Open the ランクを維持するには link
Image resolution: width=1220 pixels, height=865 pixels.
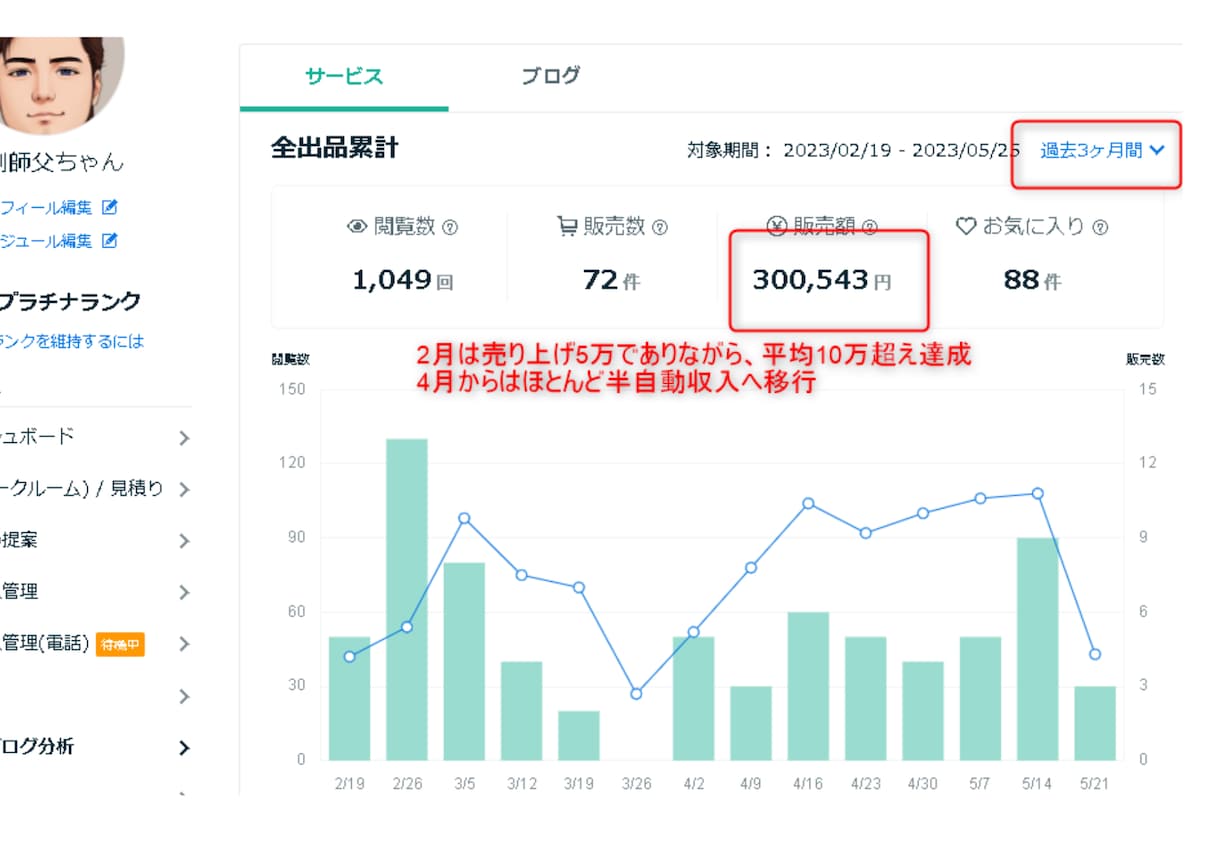point(72,342)
